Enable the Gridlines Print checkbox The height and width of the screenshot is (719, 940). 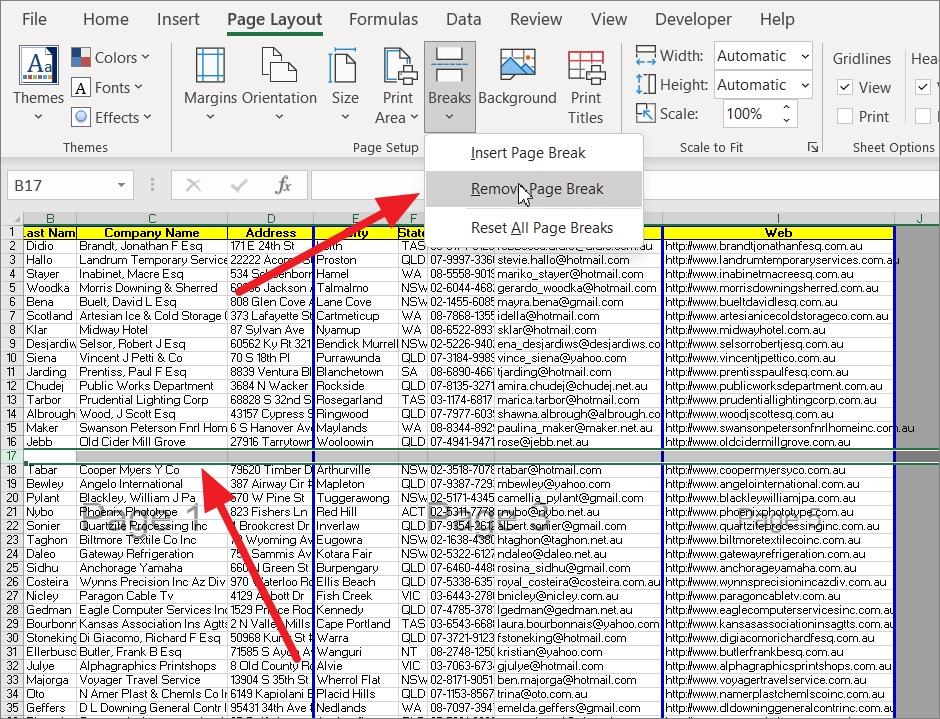tap(846, 117)
